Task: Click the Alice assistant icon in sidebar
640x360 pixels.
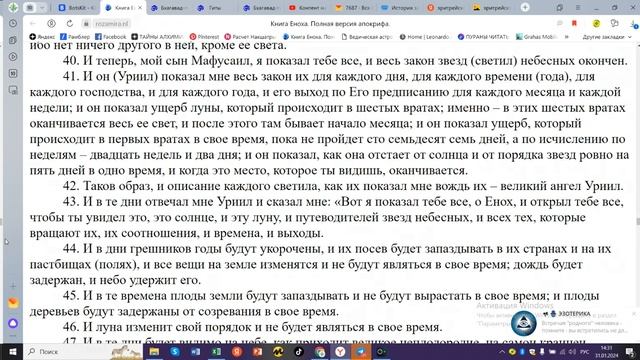Action: tap(13, 323)
